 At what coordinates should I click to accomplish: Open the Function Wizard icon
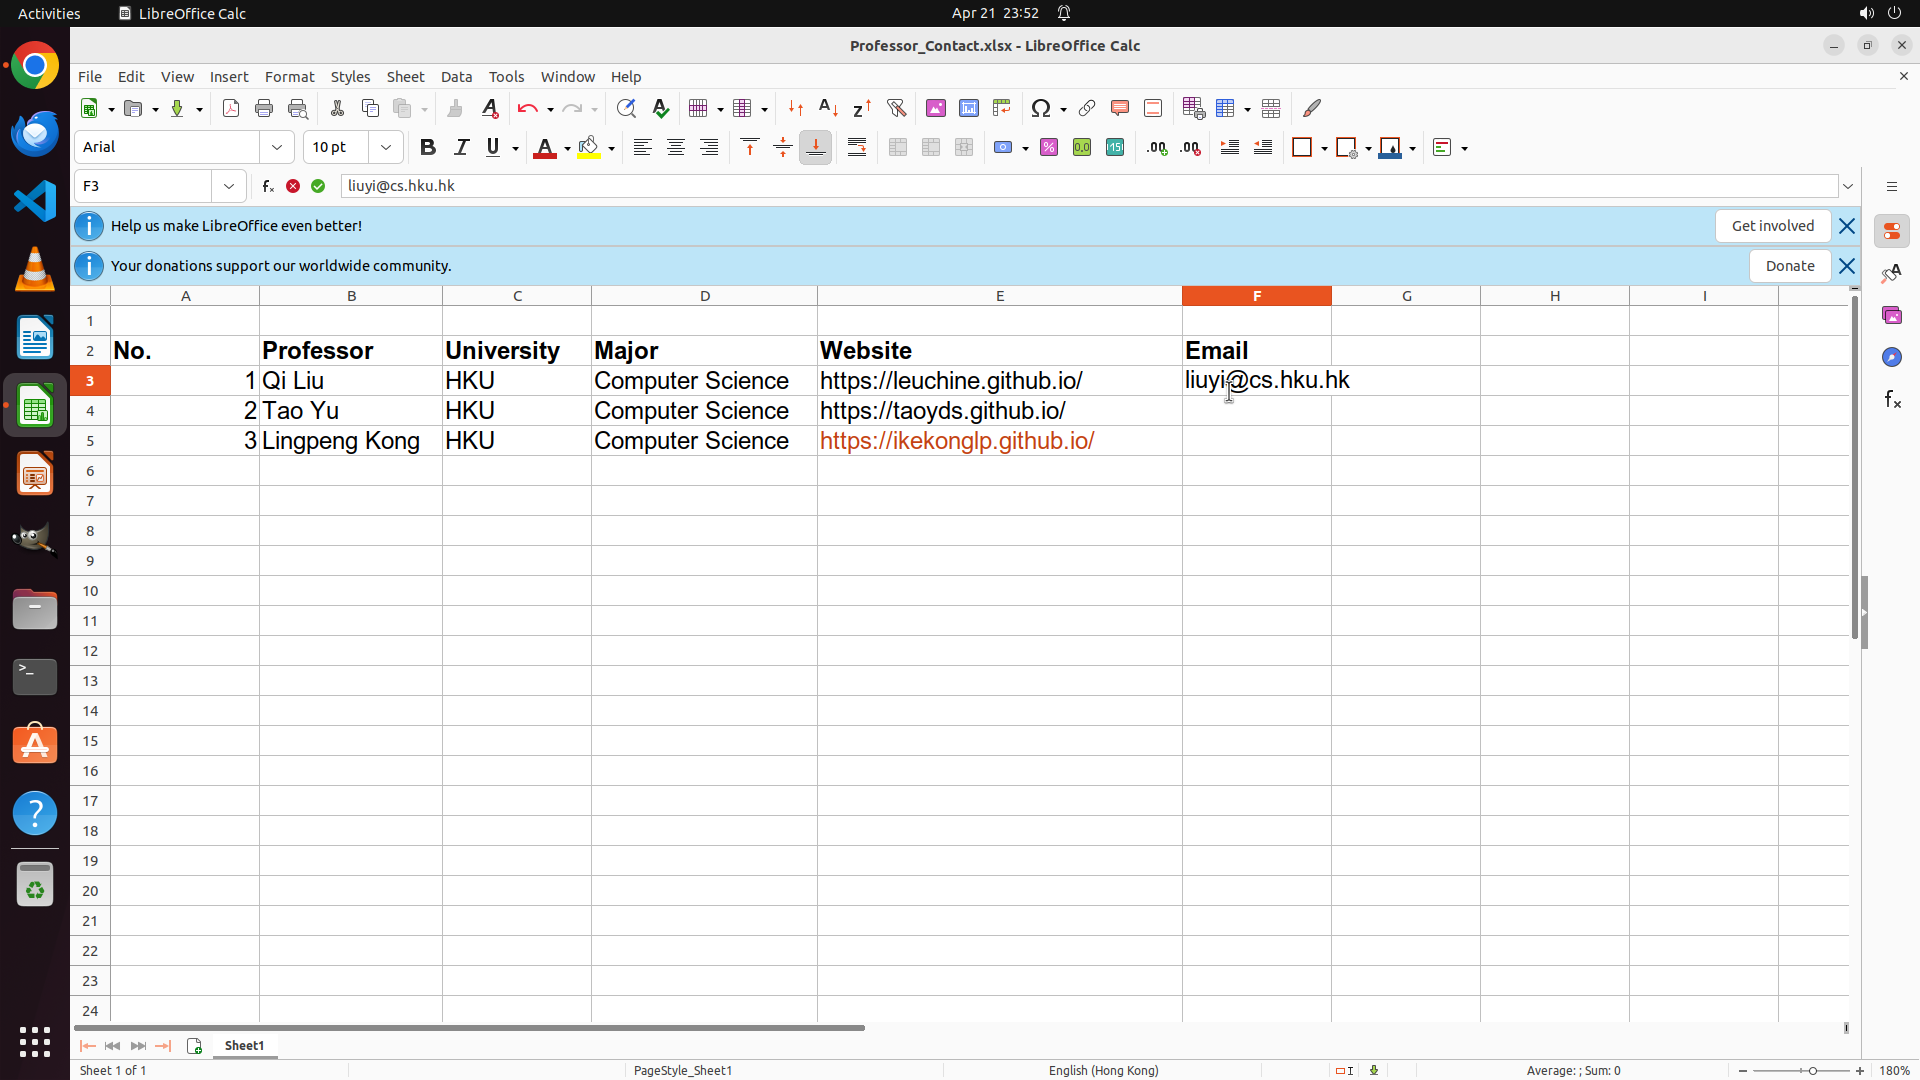click(x=268, y=186)
